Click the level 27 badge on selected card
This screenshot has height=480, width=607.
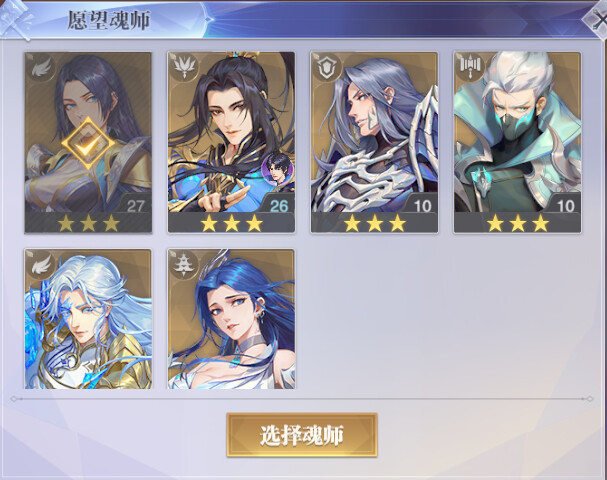click(135, 205)
